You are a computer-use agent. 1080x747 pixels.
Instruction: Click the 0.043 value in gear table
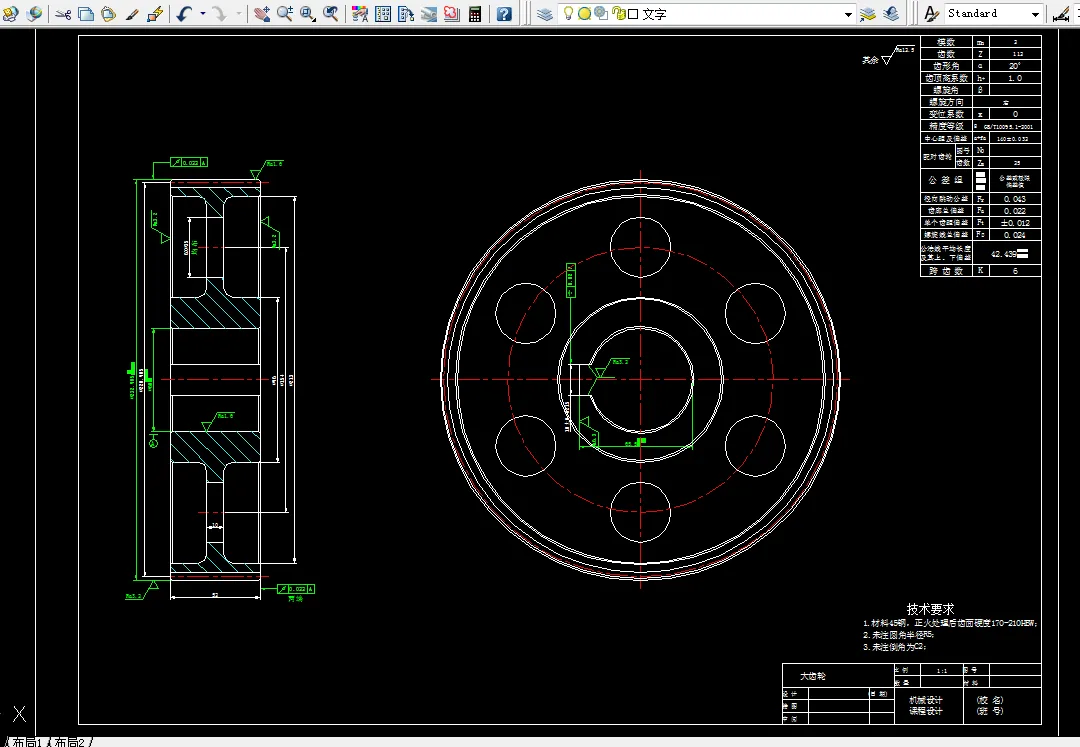click(x=1015, y=199)
